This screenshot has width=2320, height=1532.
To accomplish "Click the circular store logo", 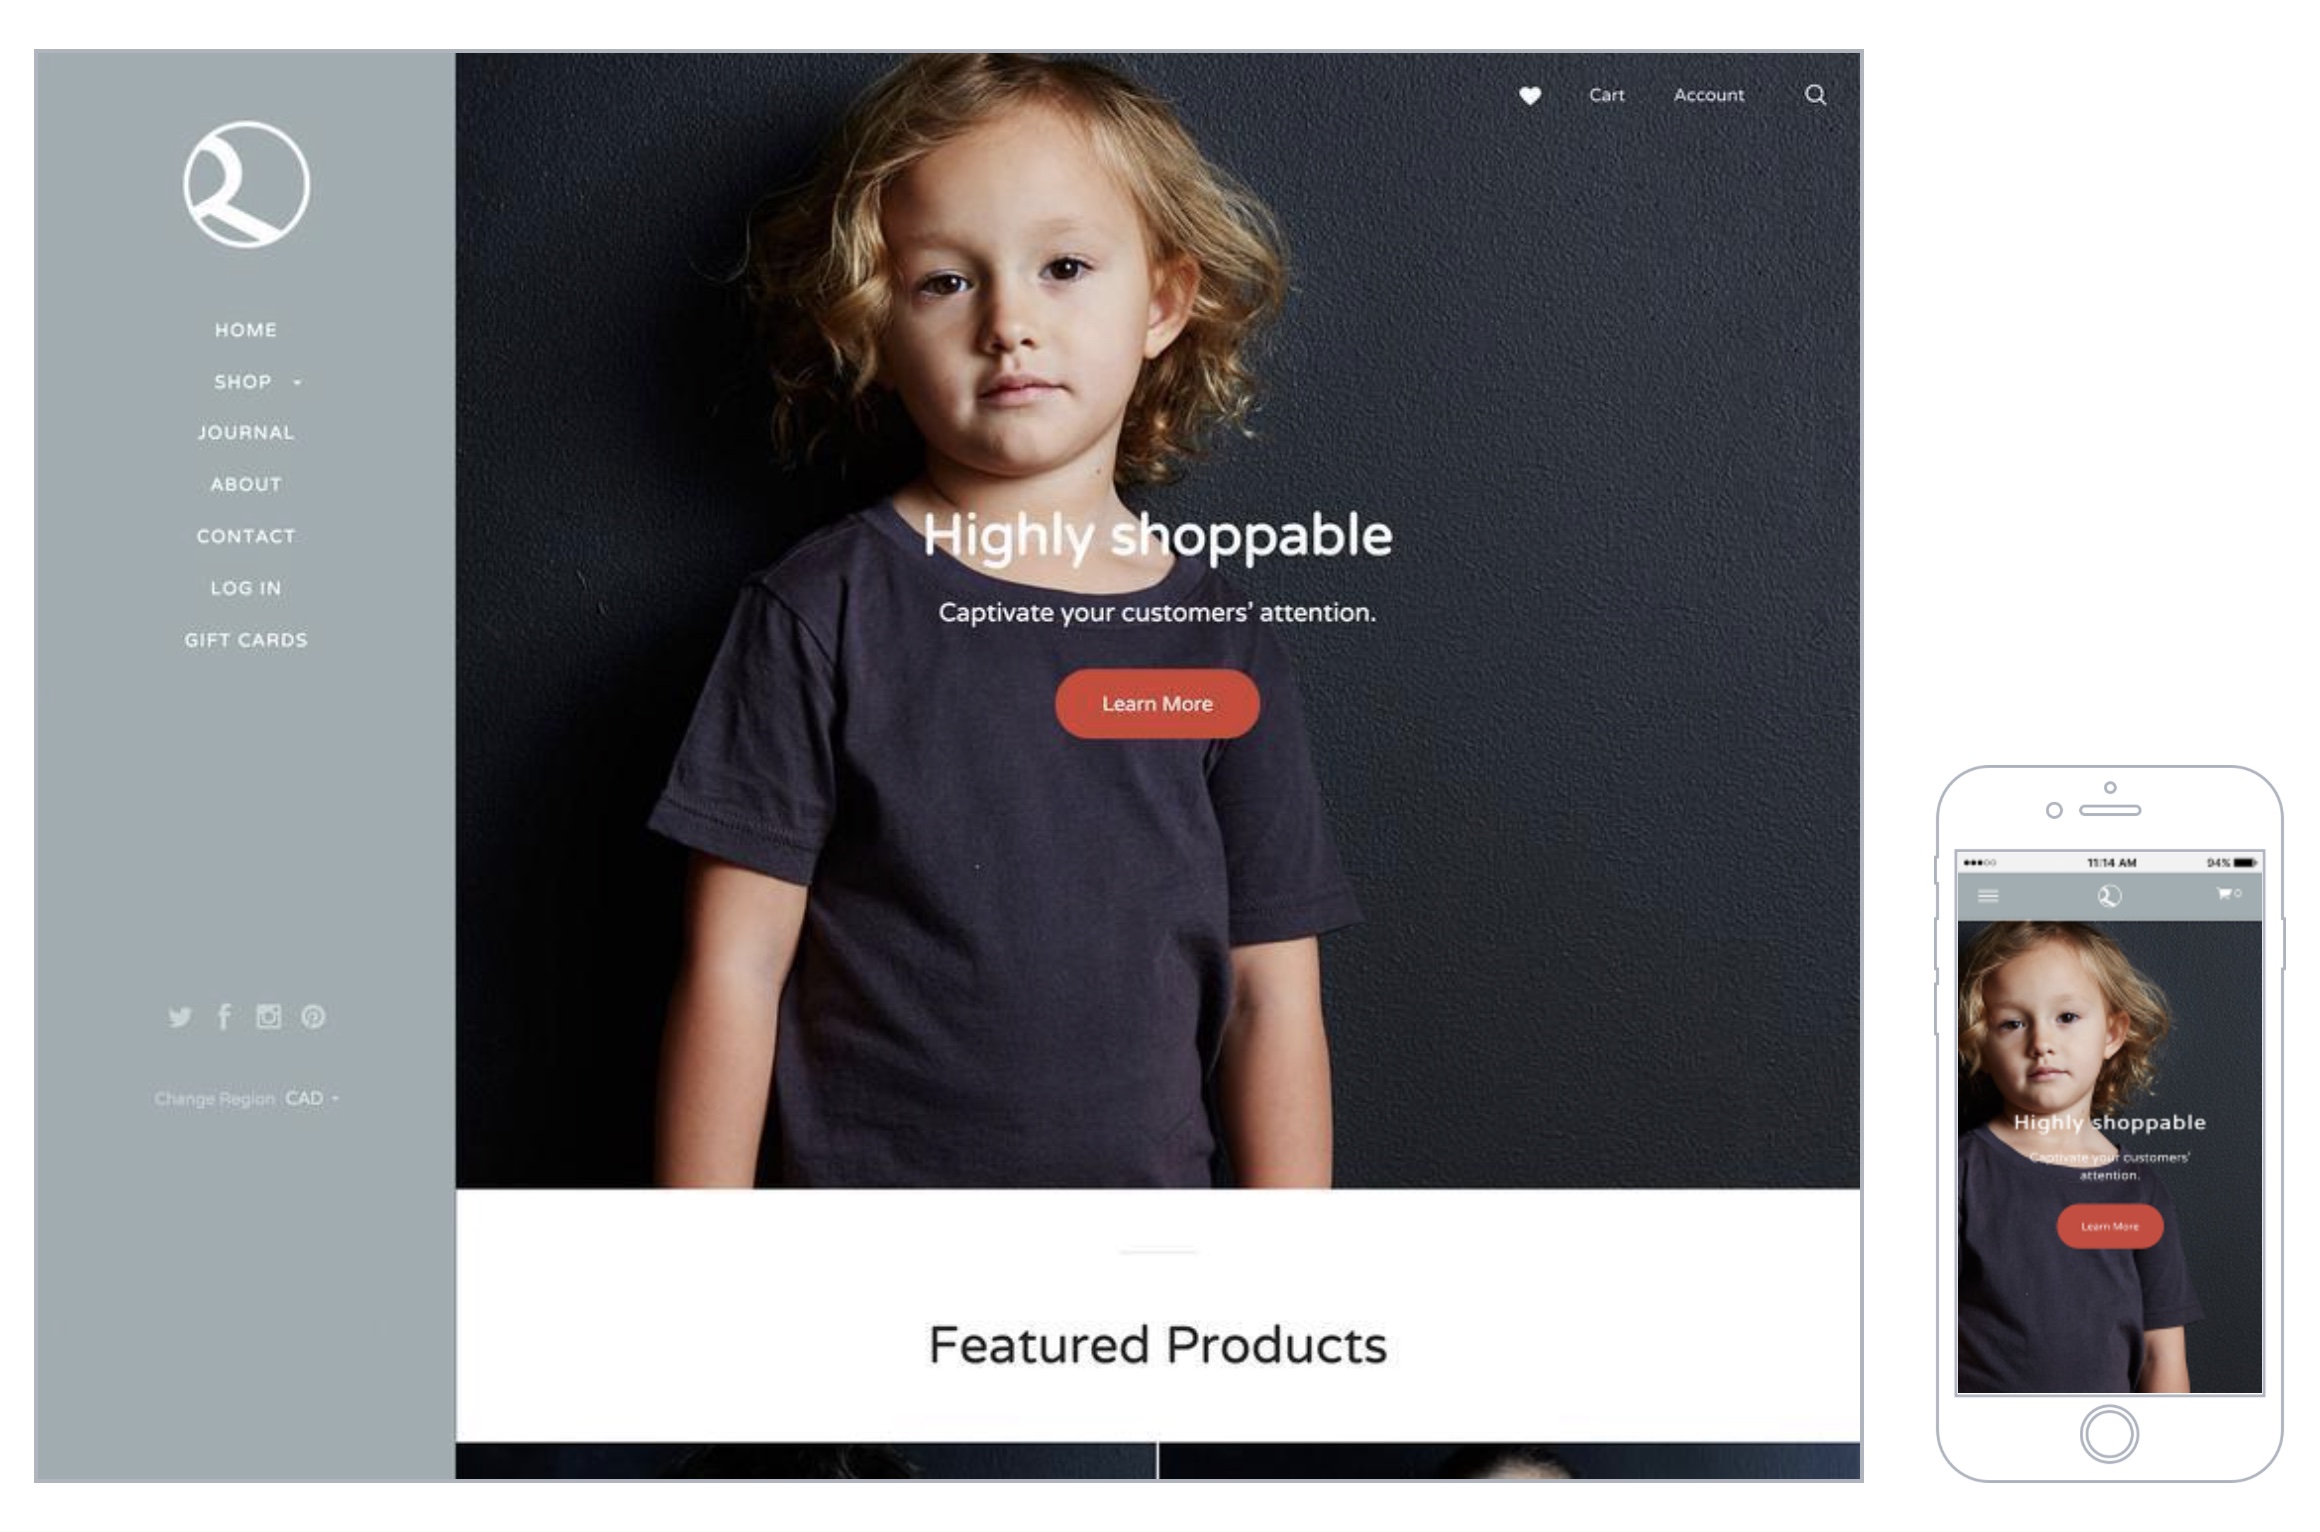I will click(246, 184).
